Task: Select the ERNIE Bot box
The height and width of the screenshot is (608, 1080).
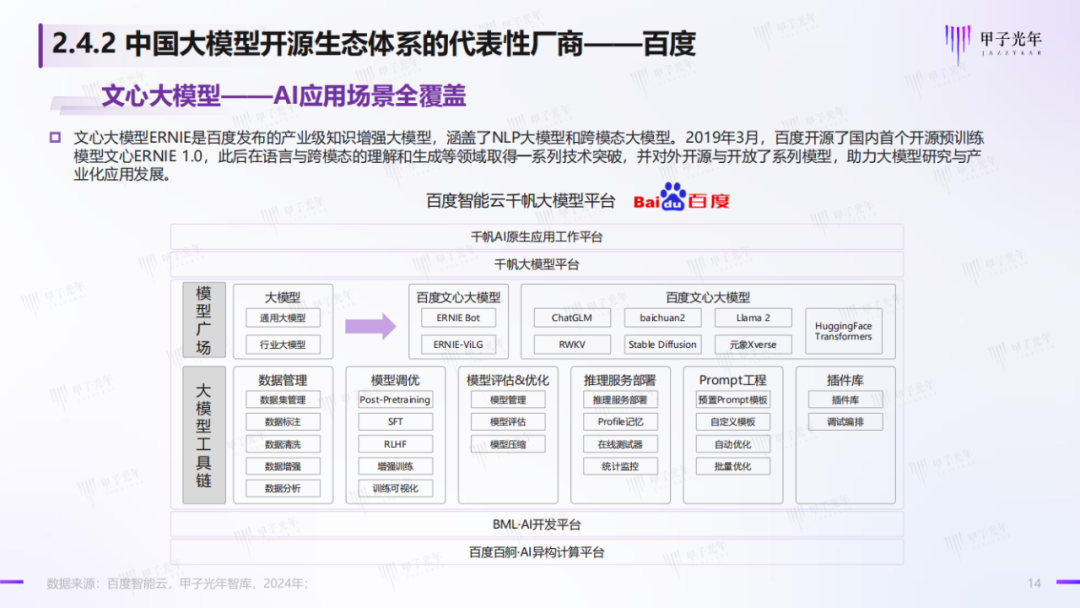Action: (x=458, y=318)
